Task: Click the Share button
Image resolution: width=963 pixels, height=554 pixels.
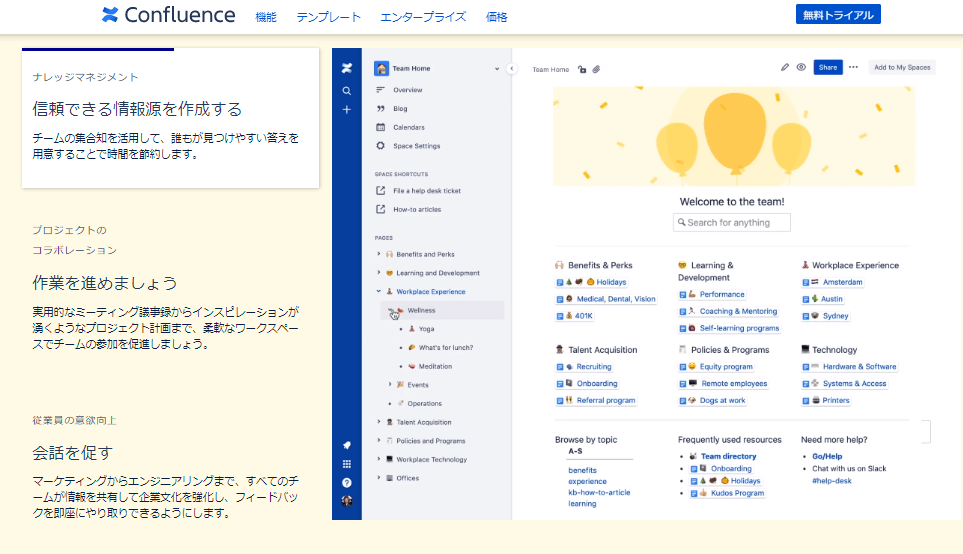Action: click(x=827, y=68)
